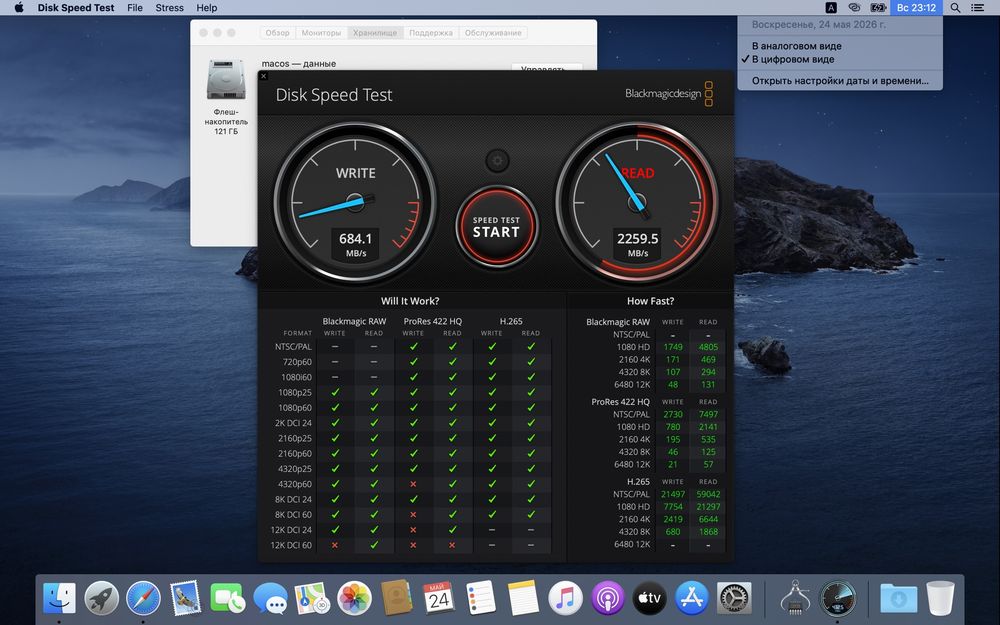
Task: Switch to the Обзор tab
Action: pos(277,33)
